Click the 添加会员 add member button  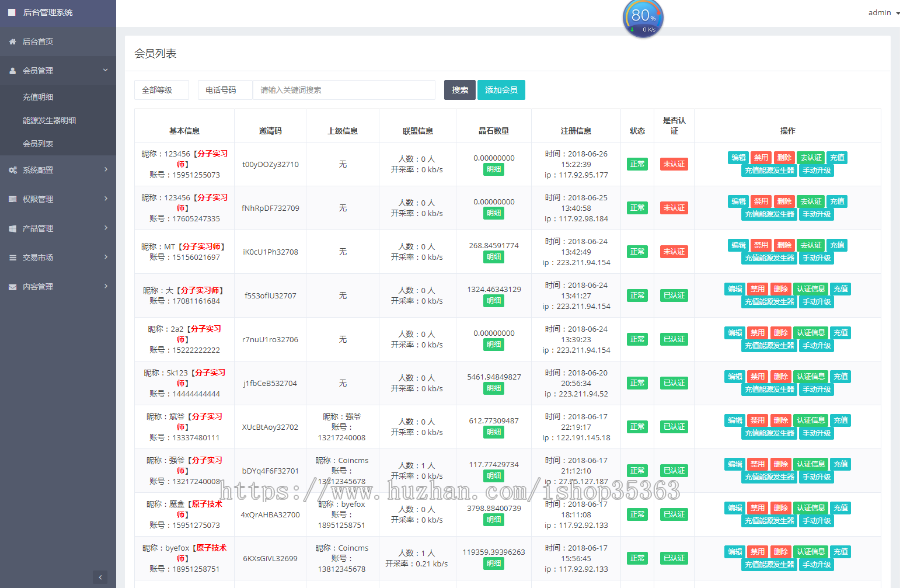[x=501, y=90]
